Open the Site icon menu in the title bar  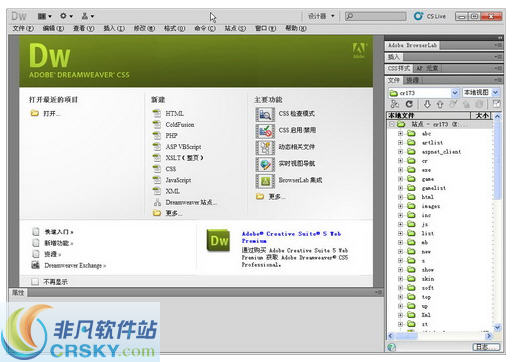point(88,16)
